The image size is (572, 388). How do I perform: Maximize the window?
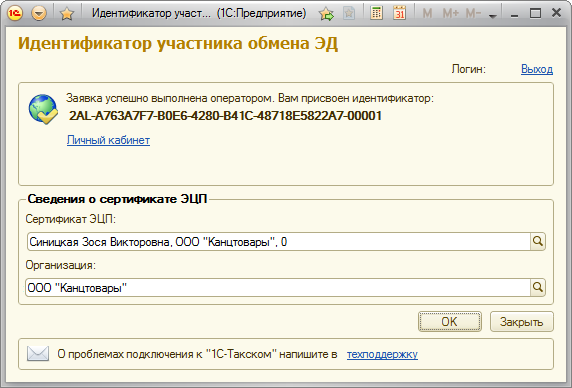point(535,14)
